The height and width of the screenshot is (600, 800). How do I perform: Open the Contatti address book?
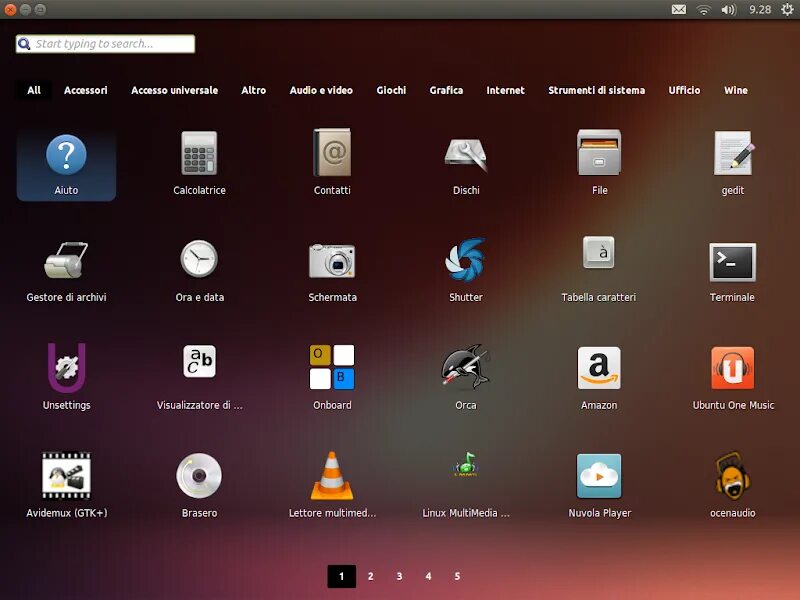pyautogui.click(x=332, y=163)
